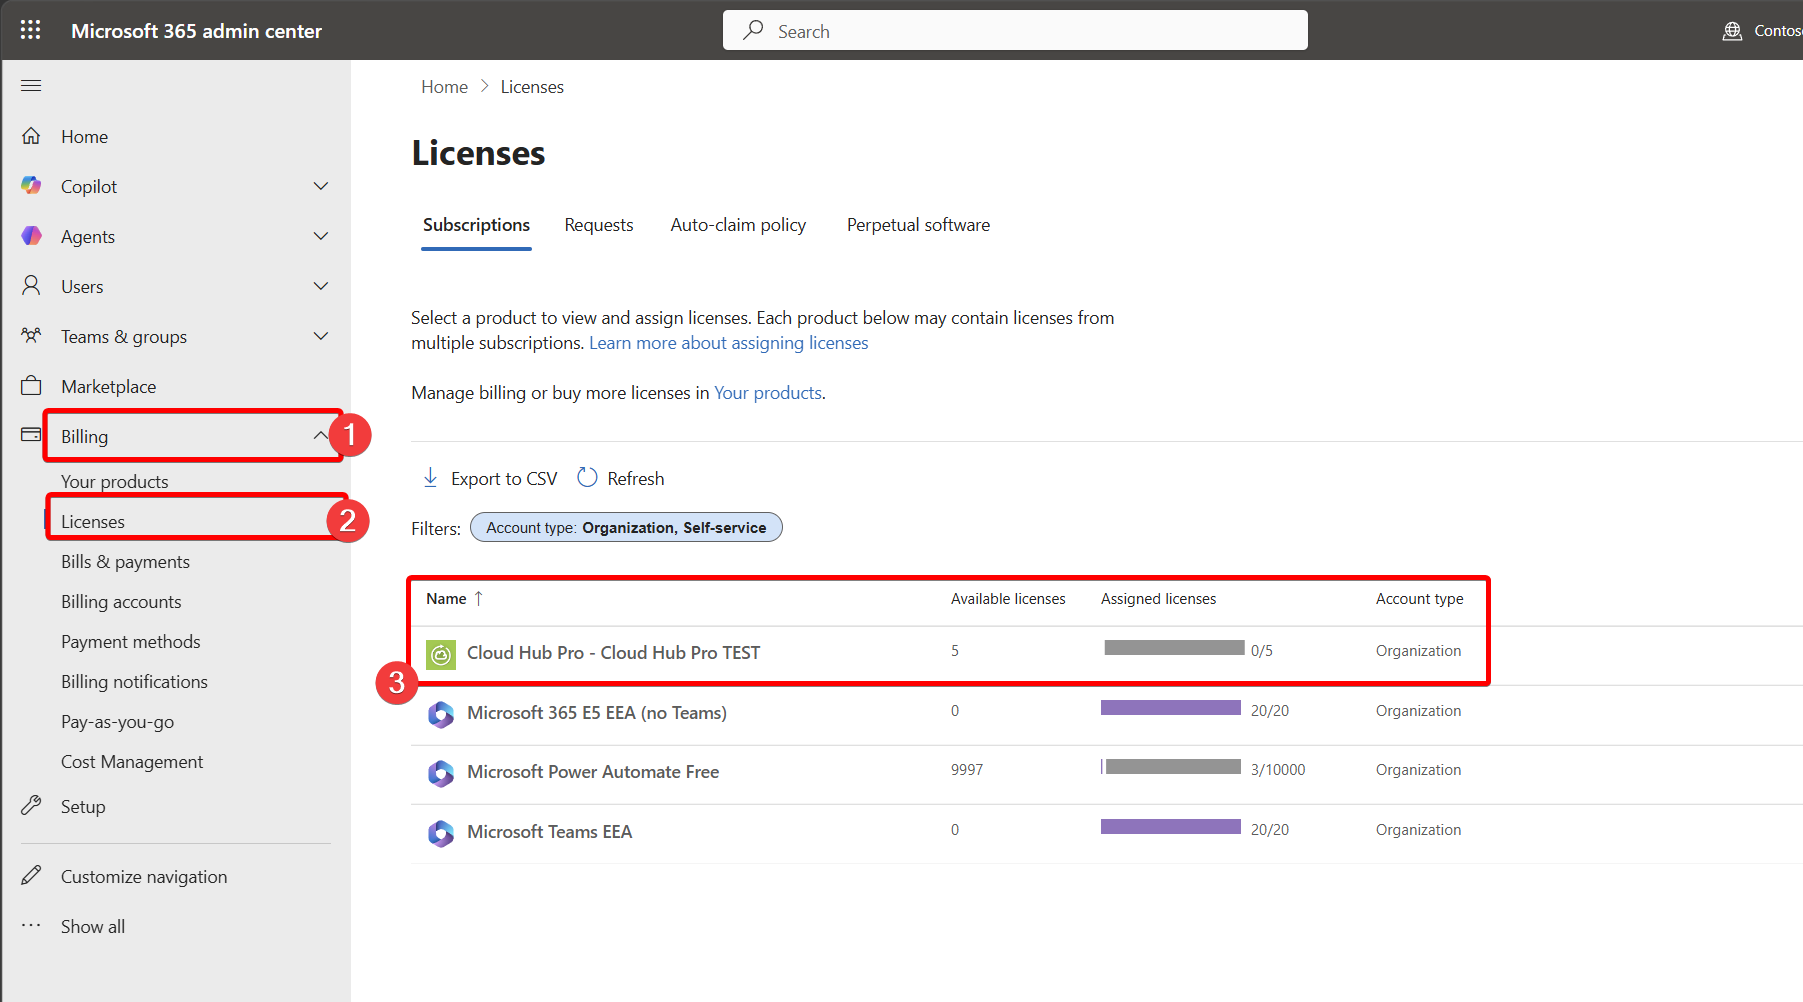Open Microsoft Teams EEA product
Viewport: 1803px width, 1002px height.
click(x=549, y=832)
